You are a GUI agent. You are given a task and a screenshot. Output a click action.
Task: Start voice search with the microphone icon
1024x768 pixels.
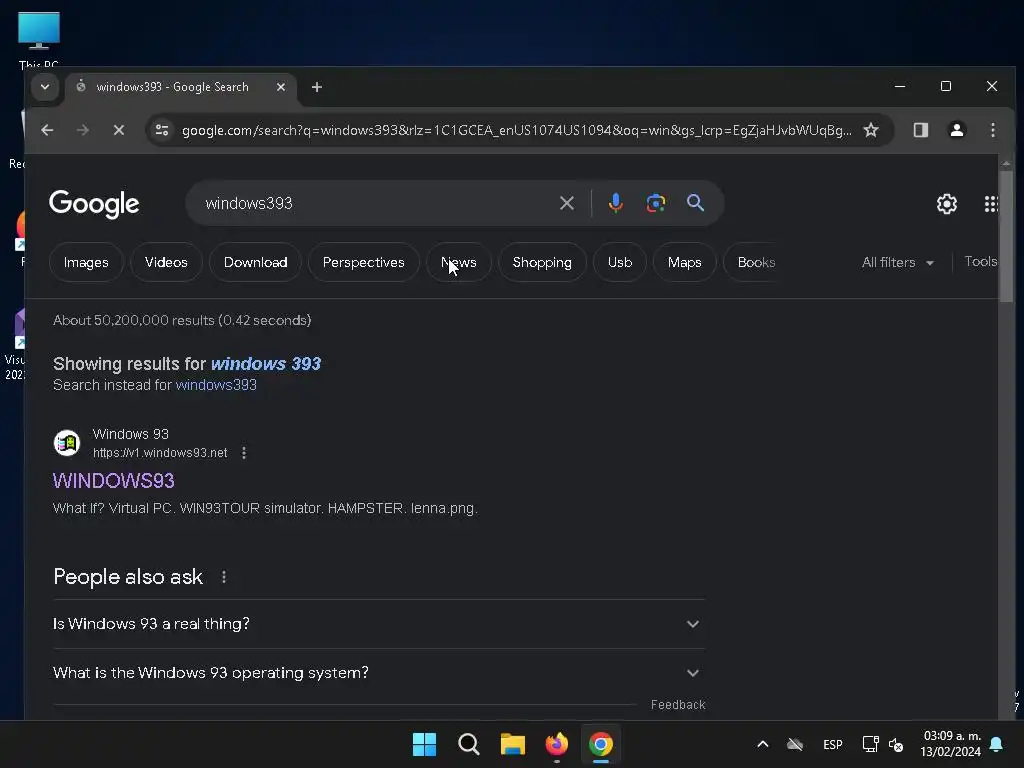point(615,203)
